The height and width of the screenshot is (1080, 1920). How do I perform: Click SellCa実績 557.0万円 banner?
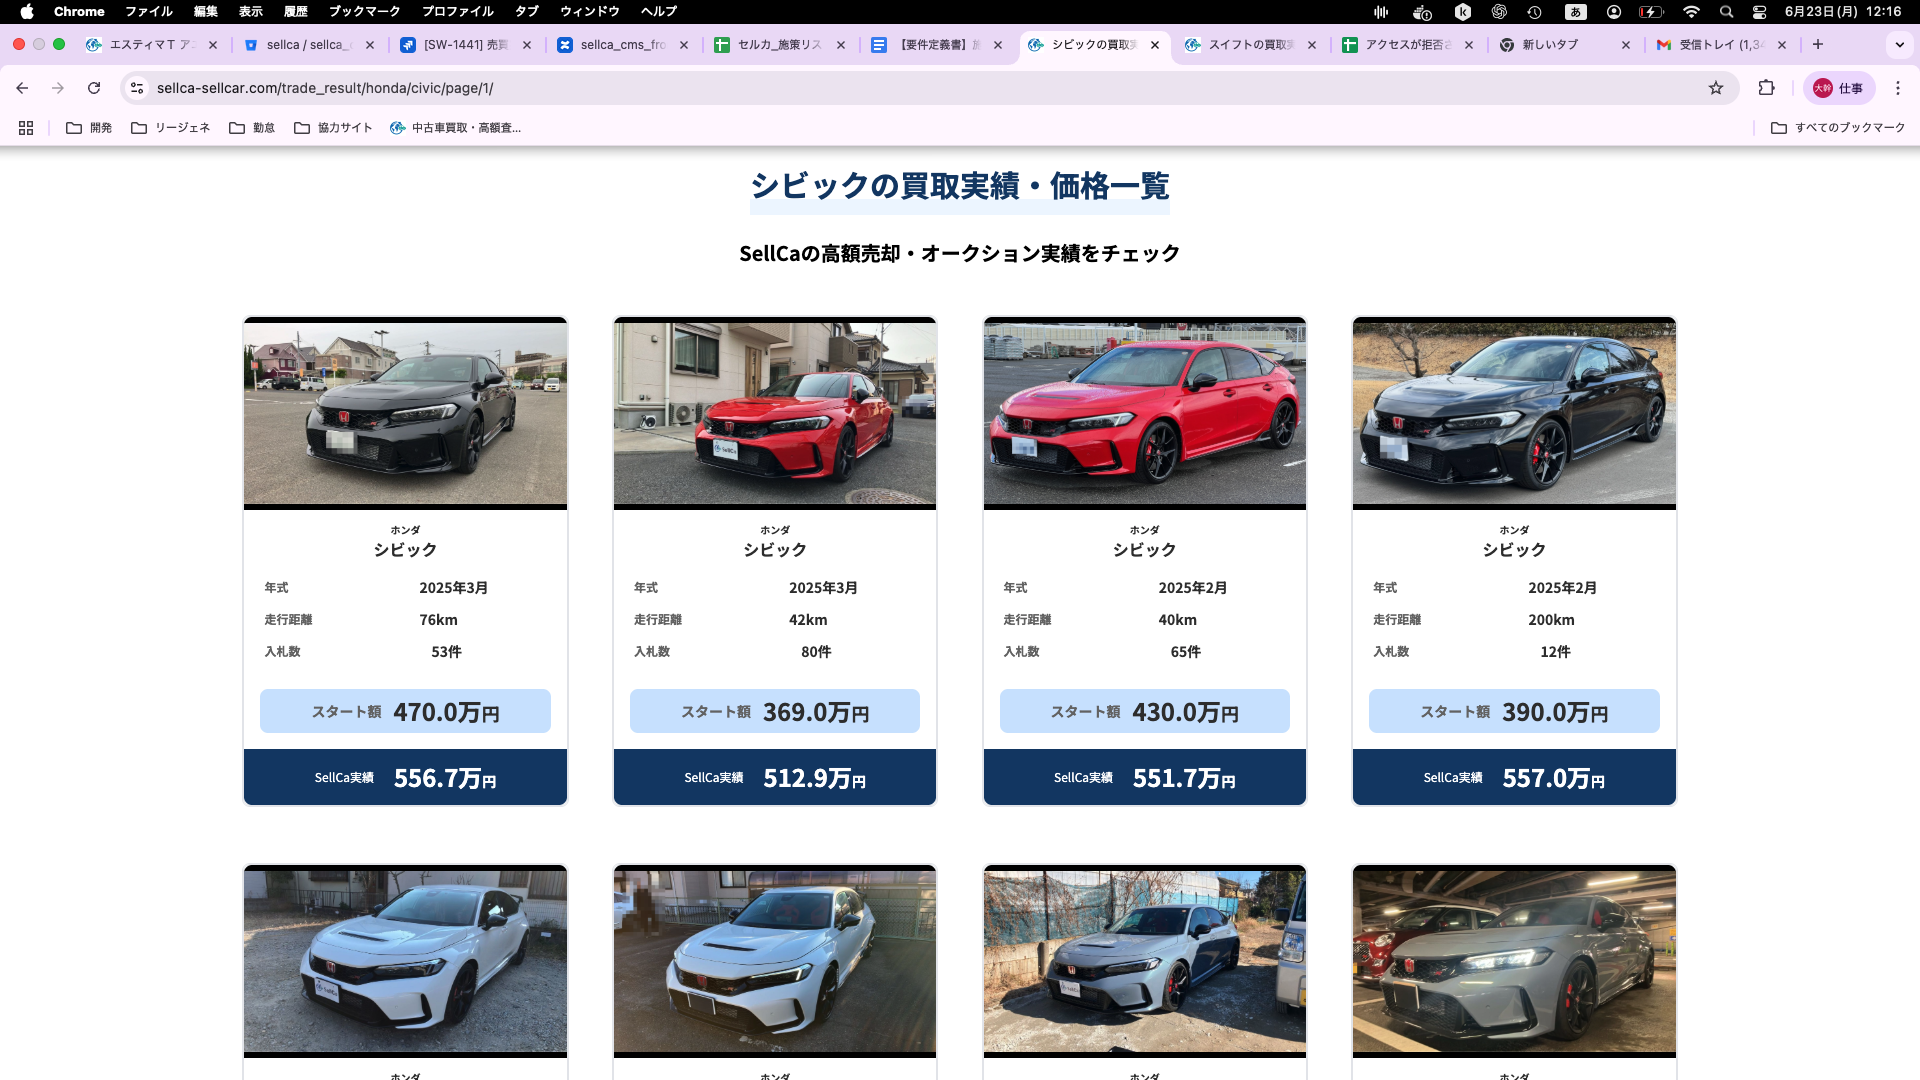[1514, 777]
